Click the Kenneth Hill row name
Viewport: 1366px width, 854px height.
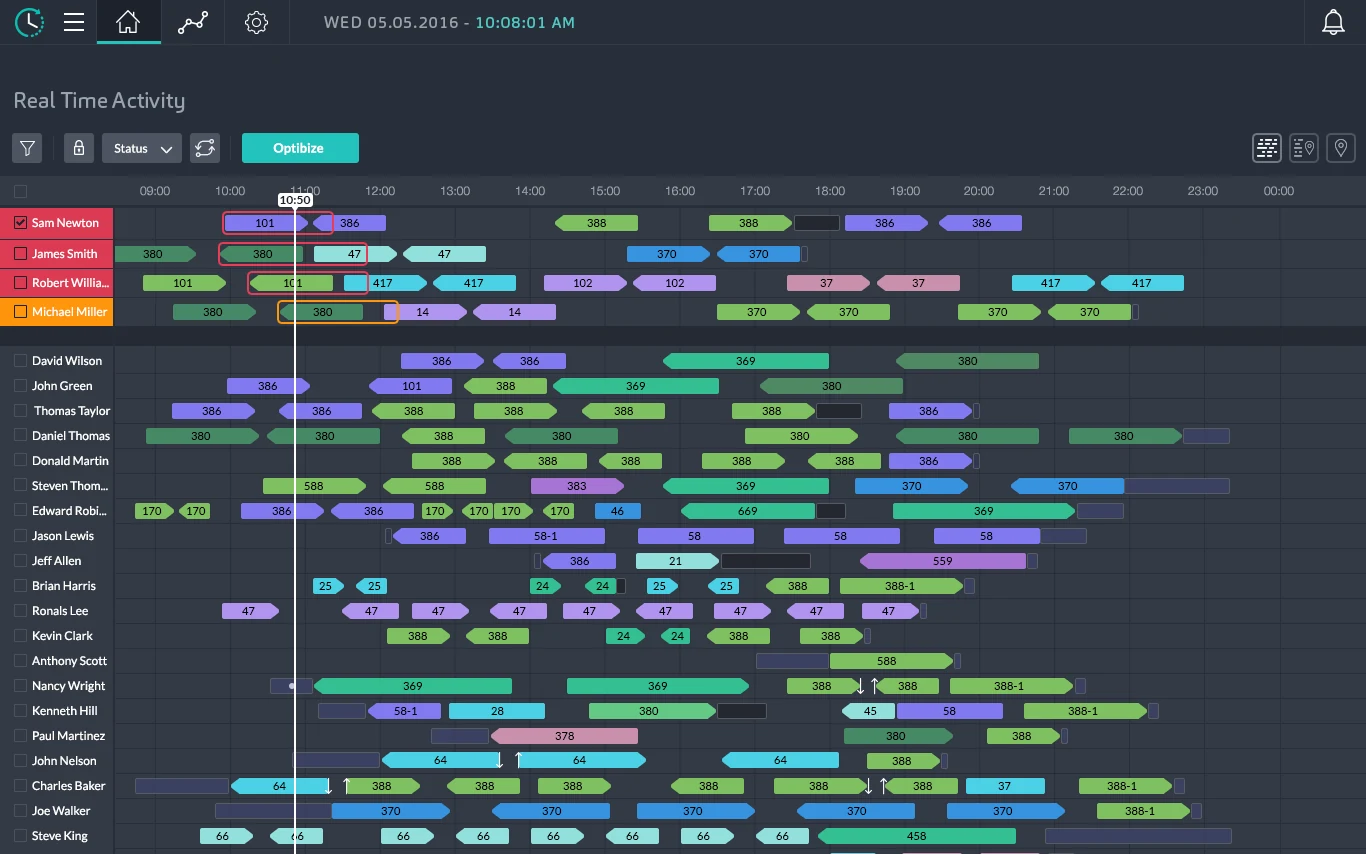[64, 711]
